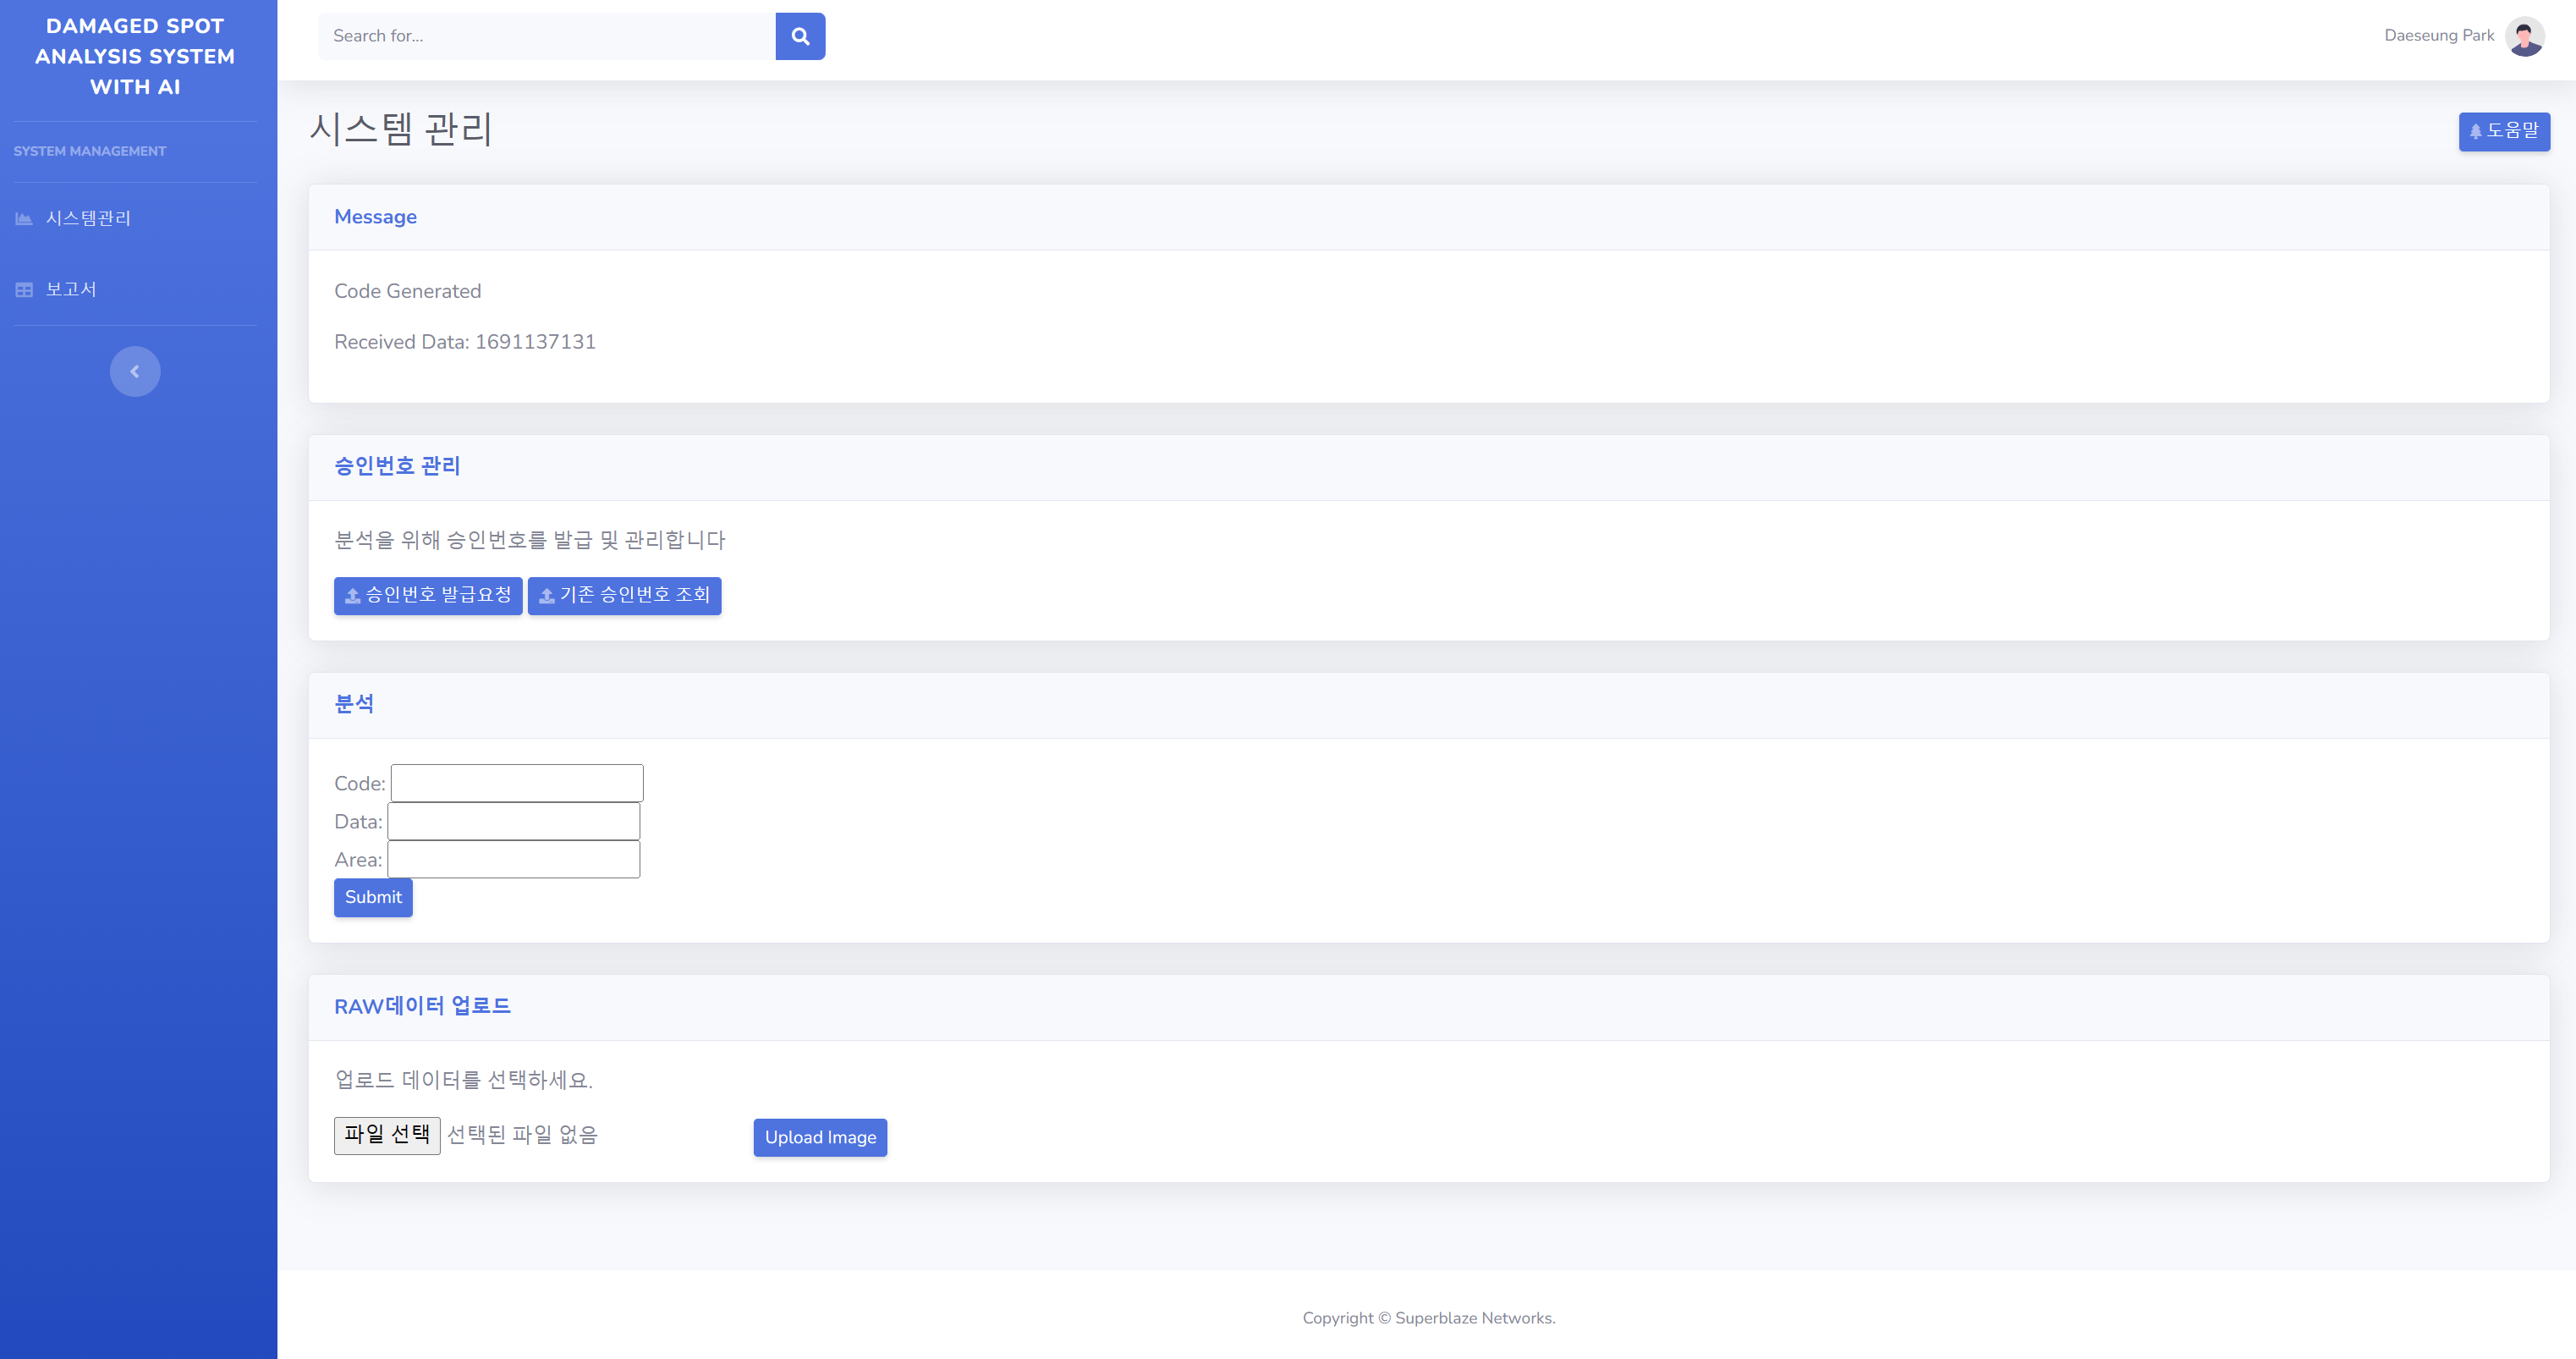
Task: Click the 파일 선택 file picker button
Action: (x=387, y=1135)
